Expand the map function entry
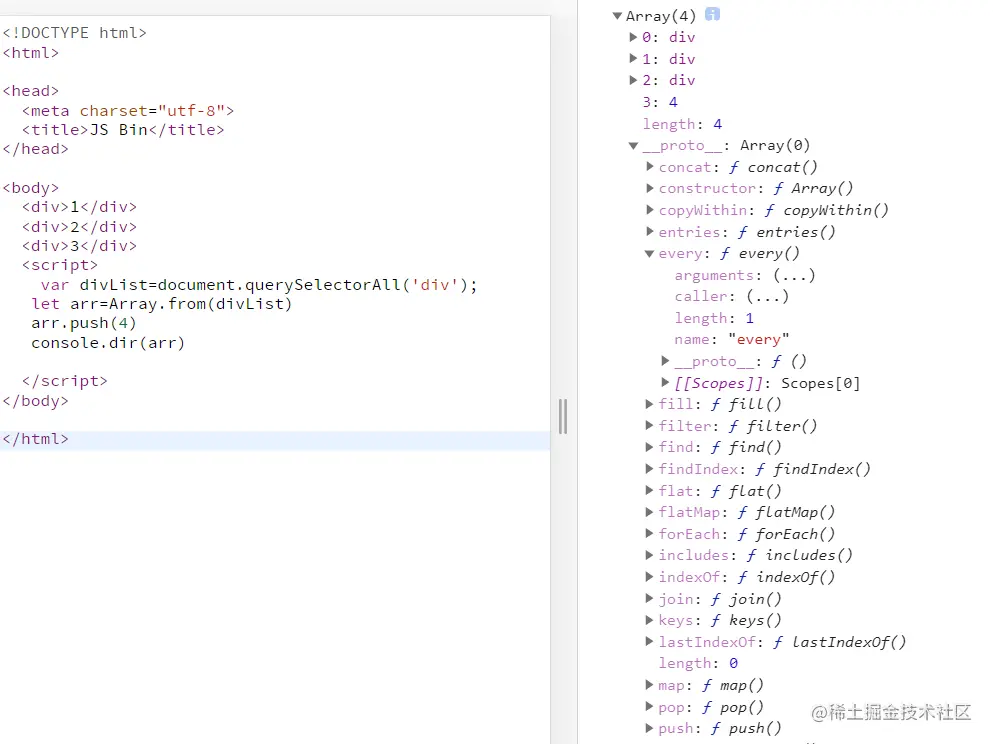Image resolution: width=993 pixels, height=744 pixels. (650, 685)
